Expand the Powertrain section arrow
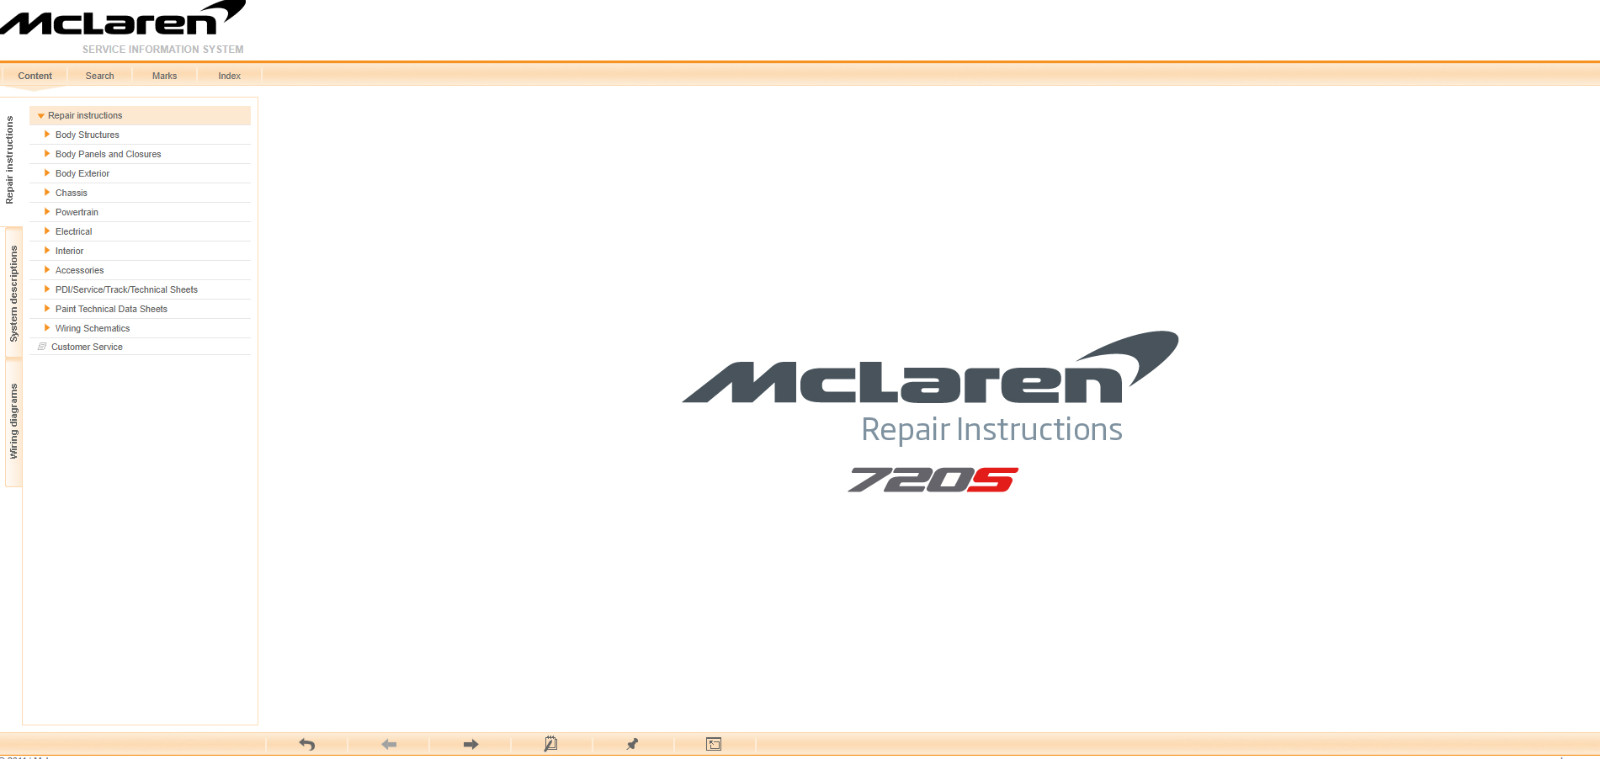This screenshot has height=759, width=1600. [x=47, y=212]
